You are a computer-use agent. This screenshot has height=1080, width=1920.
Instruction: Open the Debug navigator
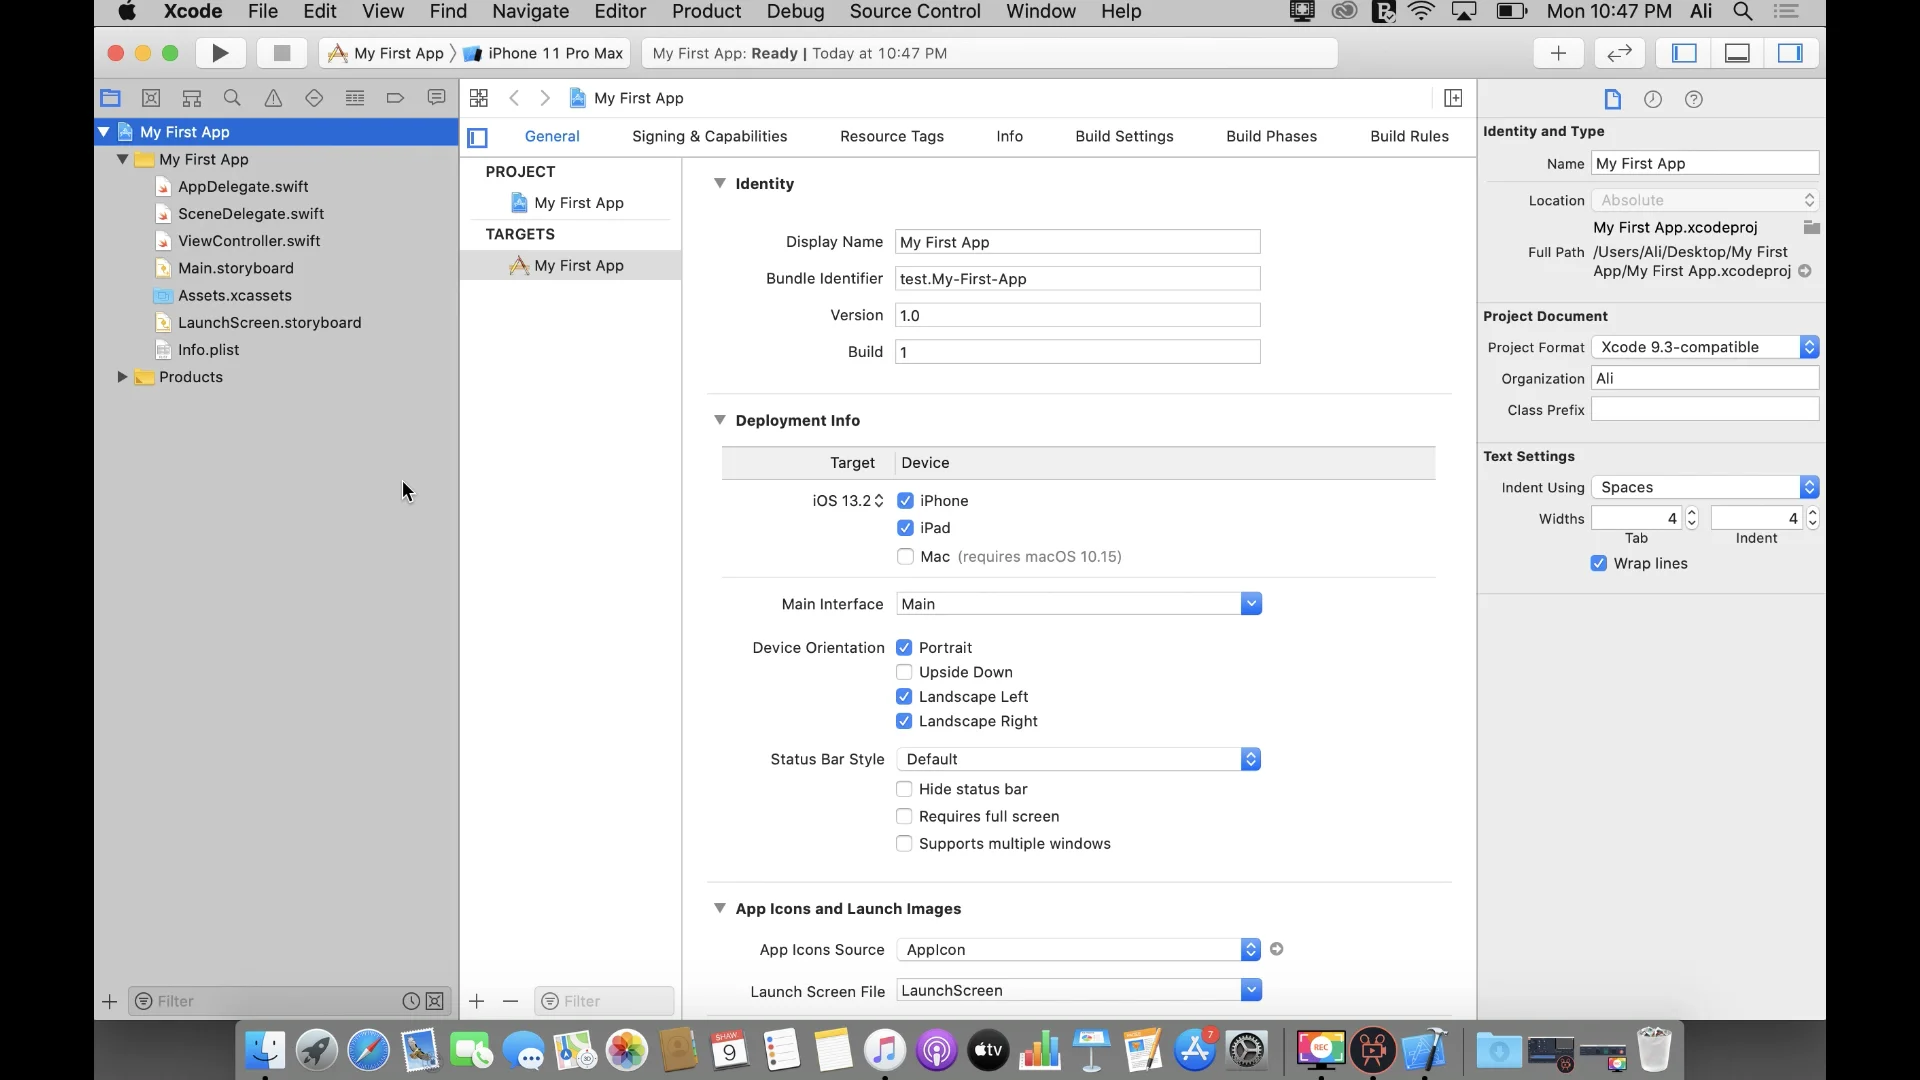pos(354,98)
